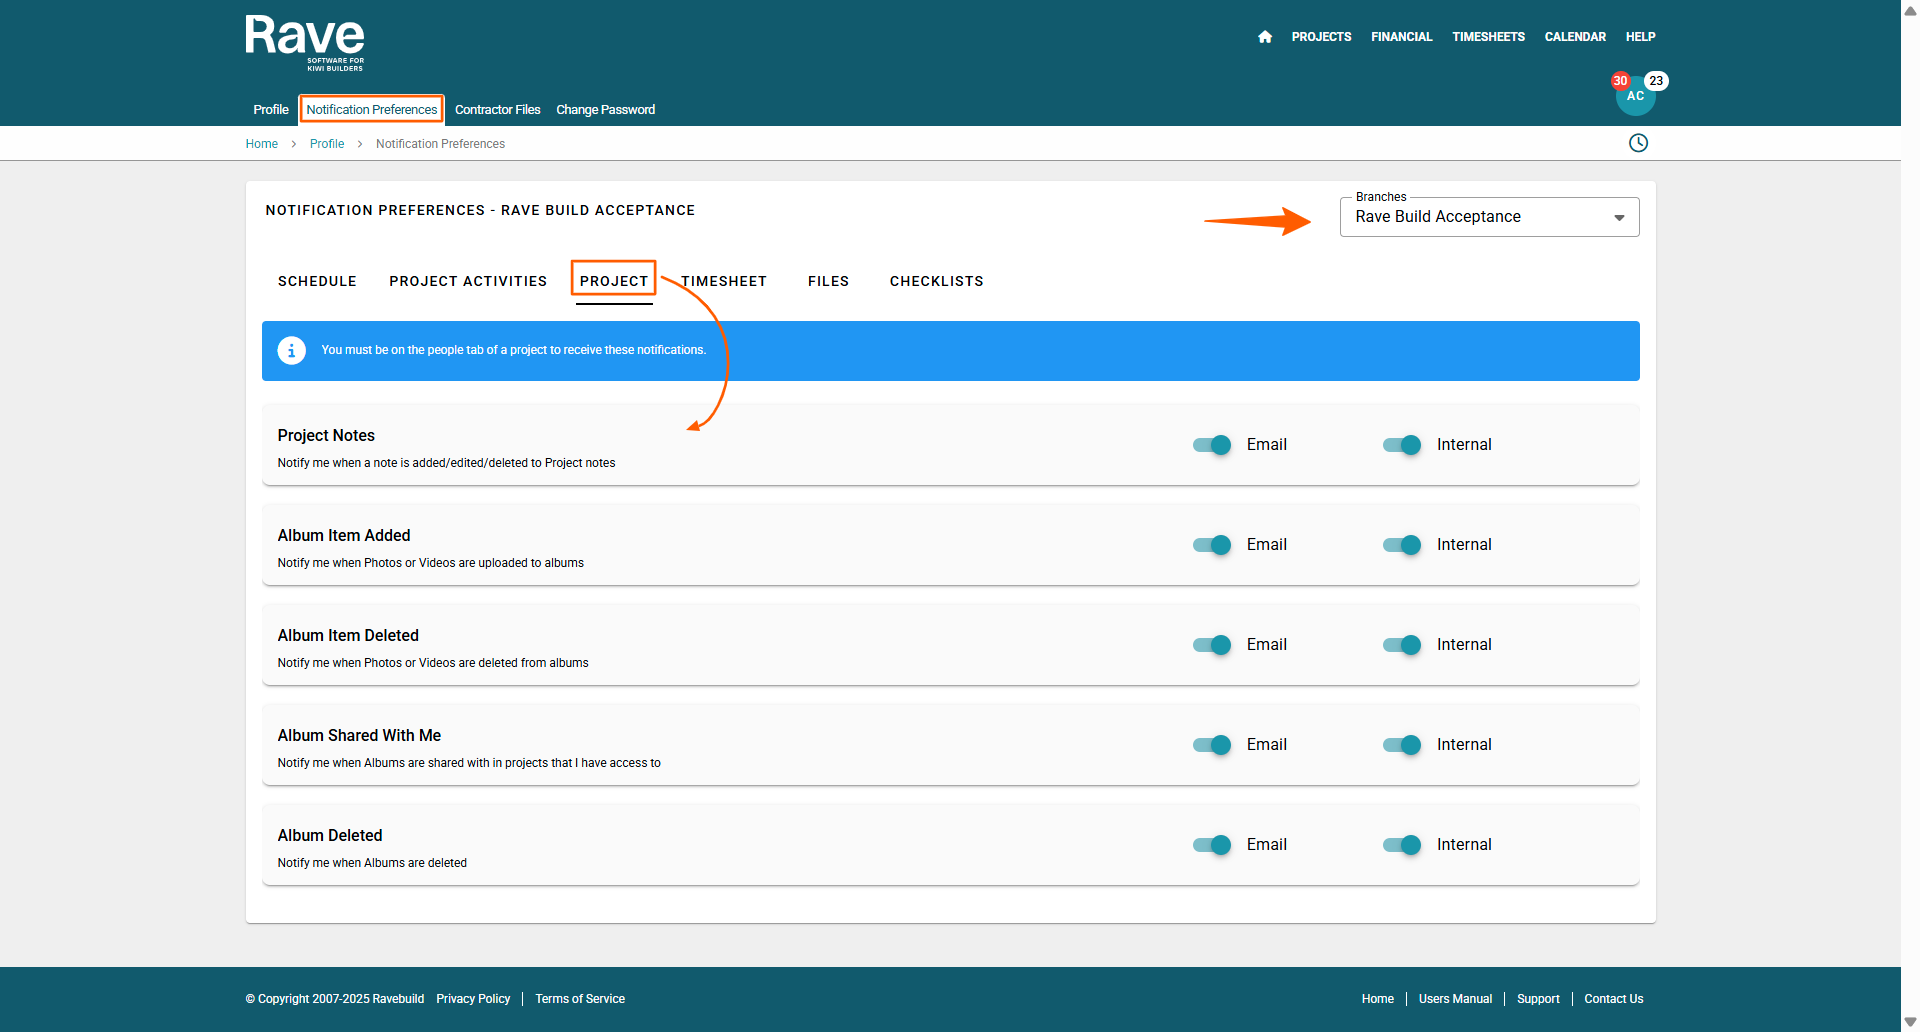
Task: Select the Project tab
Action: [x=614, y=281]
